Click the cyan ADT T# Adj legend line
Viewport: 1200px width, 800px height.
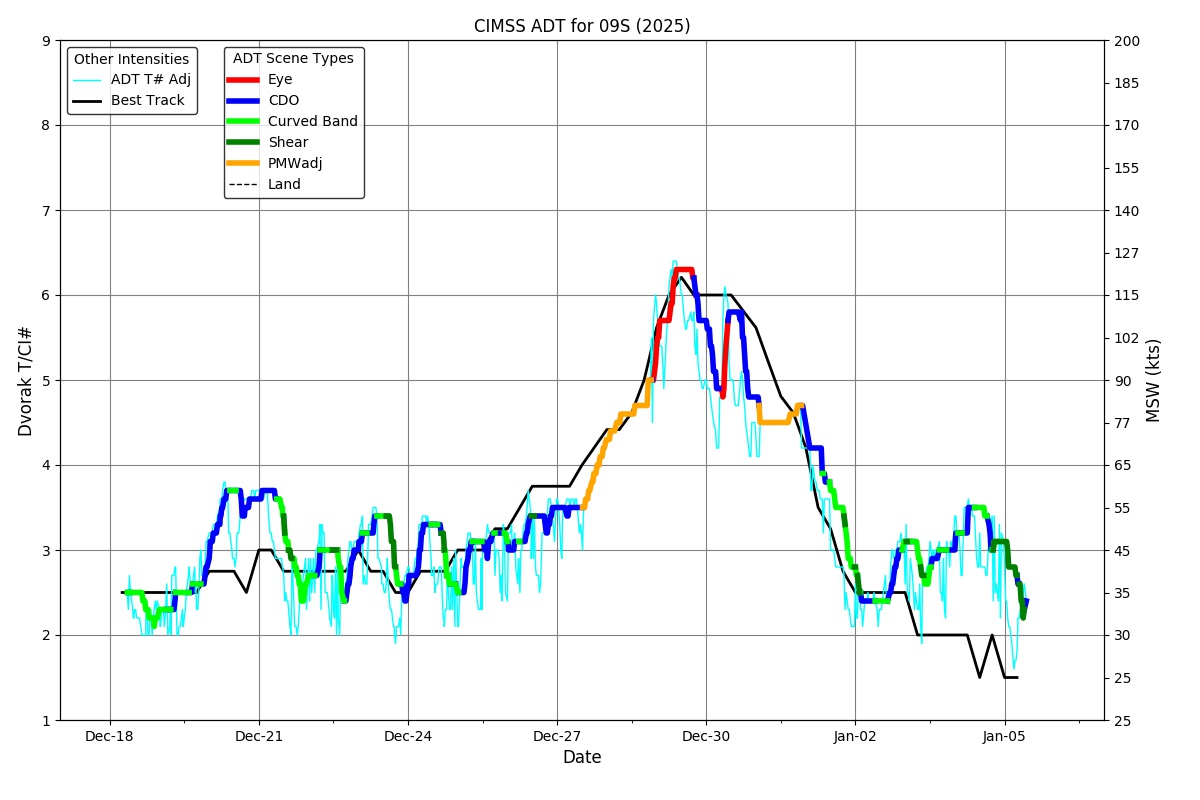[x=87, y=80]
